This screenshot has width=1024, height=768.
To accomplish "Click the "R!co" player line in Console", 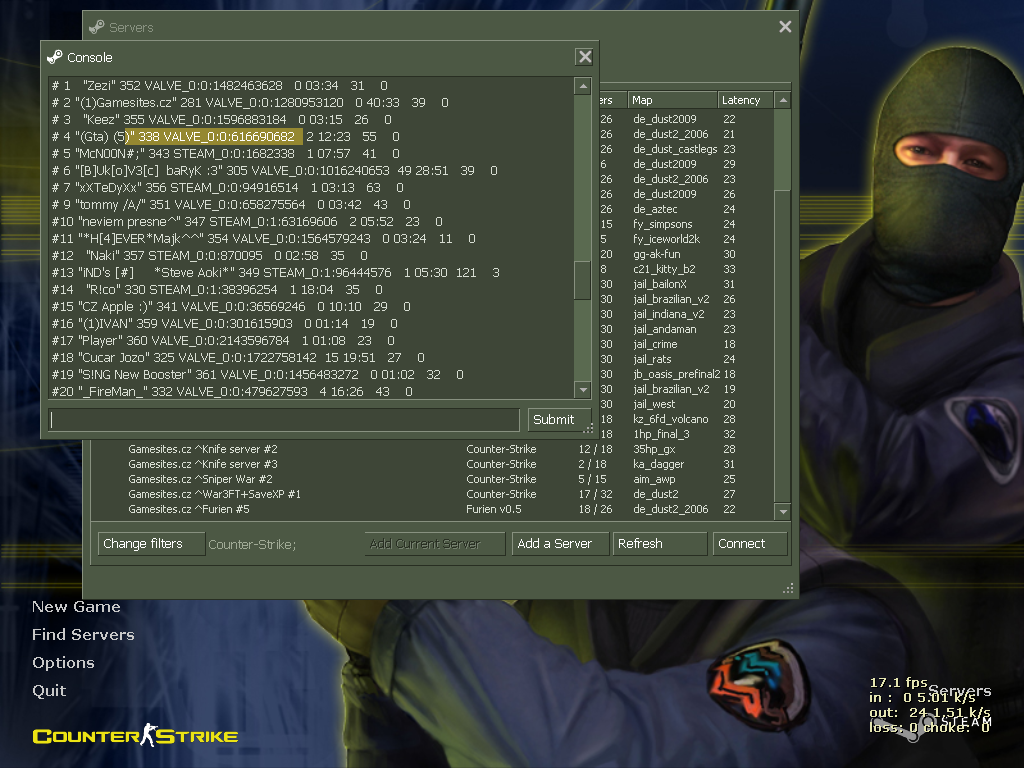I will 217,289.
